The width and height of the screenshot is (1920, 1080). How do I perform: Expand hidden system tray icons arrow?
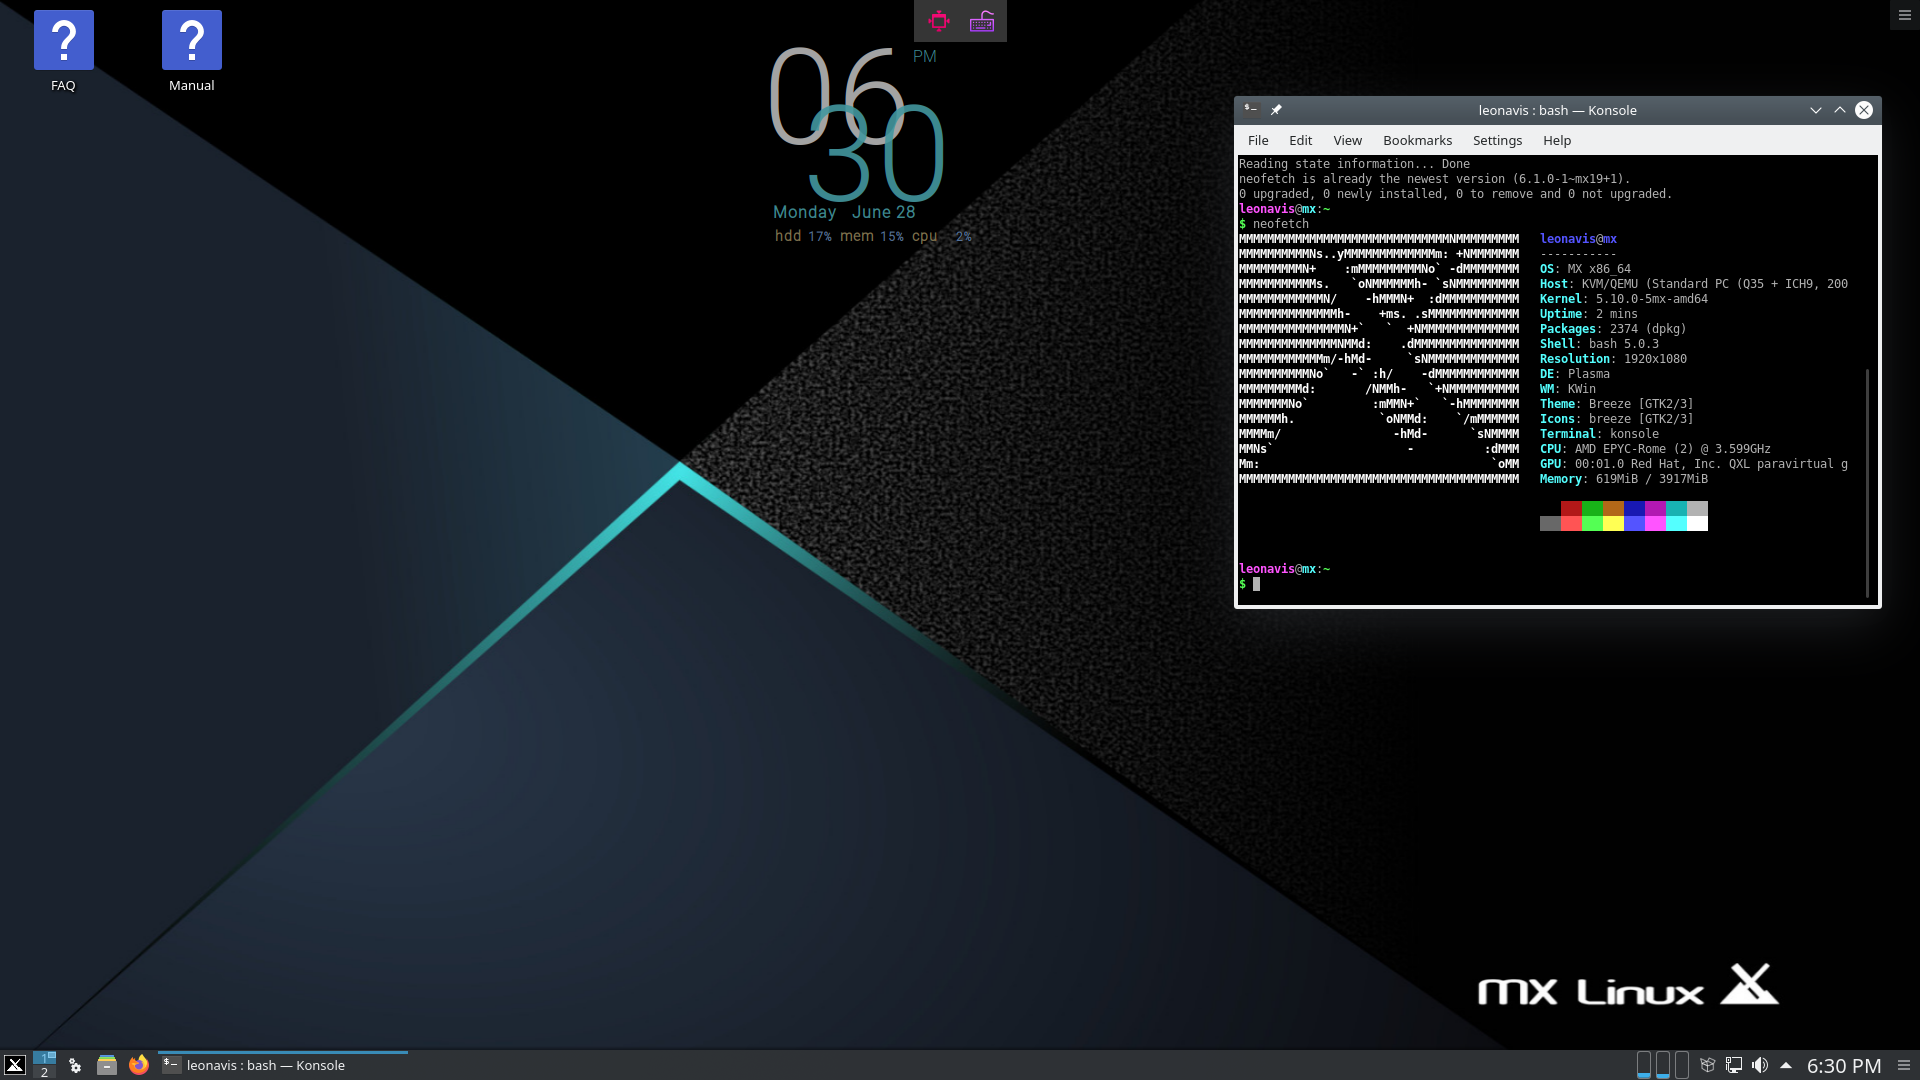pyautogui.click(x=1786, y=1065)
